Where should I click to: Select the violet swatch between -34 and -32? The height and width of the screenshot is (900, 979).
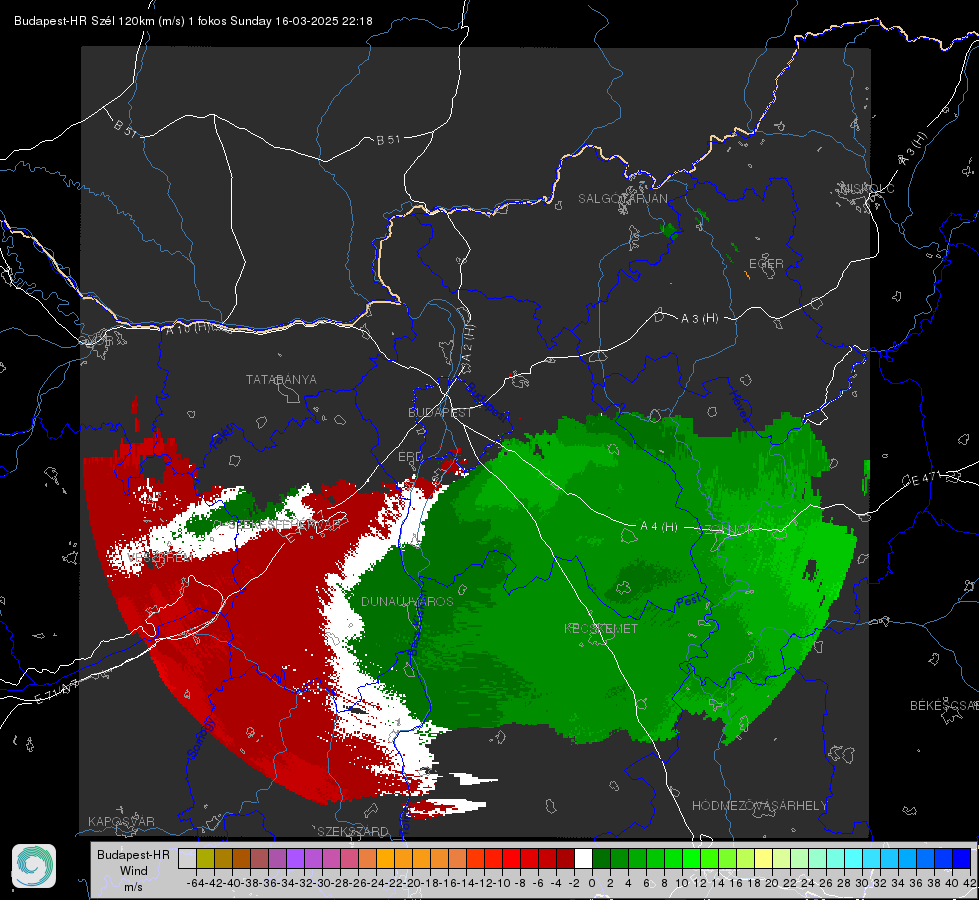click(295, 858)
